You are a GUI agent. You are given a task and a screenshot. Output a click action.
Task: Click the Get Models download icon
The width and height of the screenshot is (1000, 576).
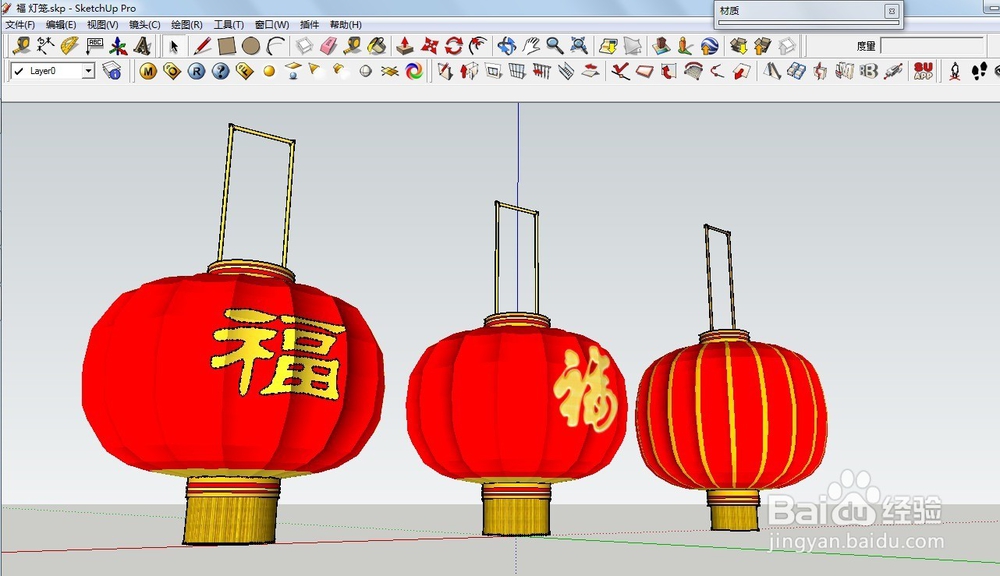pyautogui.click(x=739, y=46)
